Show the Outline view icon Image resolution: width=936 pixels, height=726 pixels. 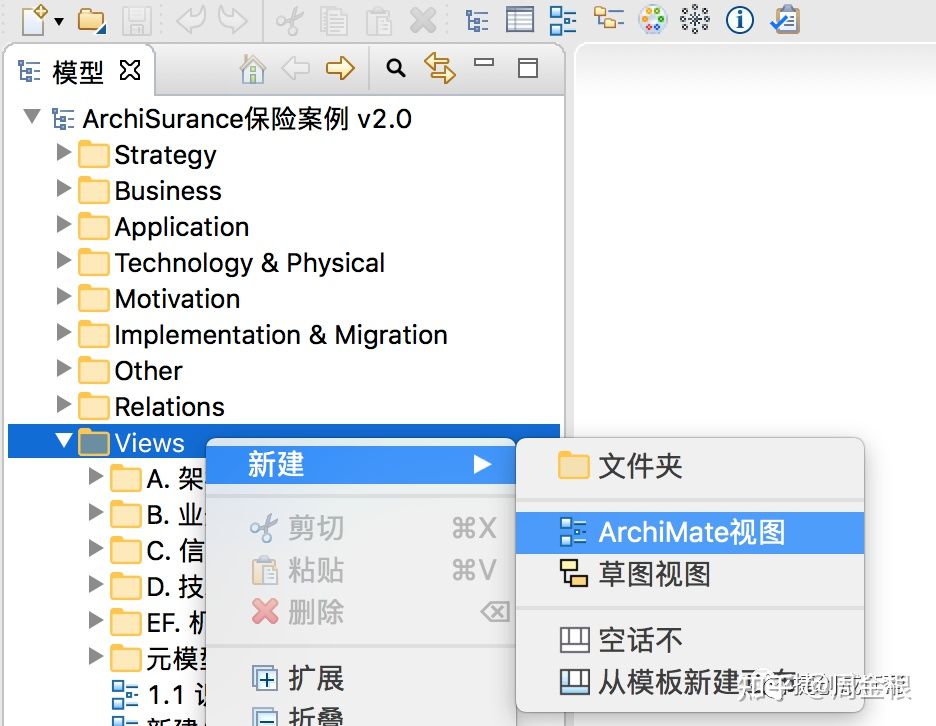(563, 20)
